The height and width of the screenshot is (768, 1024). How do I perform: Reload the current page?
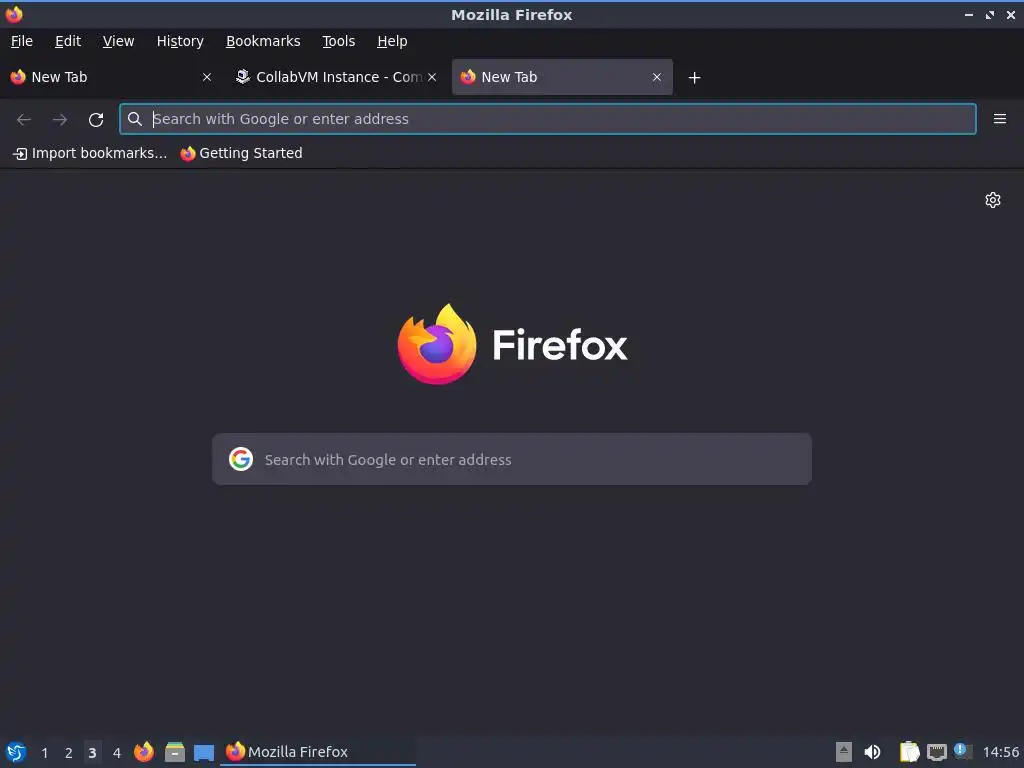click(96, 120)
